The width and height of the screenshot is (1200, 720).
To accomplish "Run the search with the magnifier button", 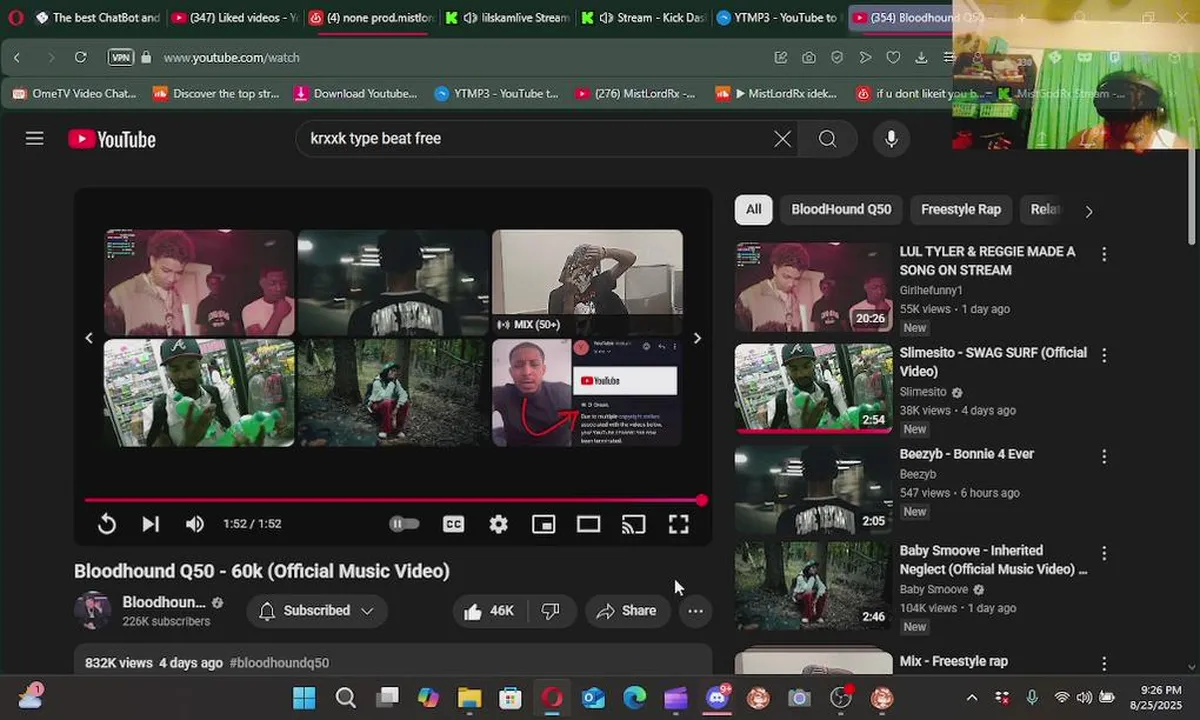I will coord(827,139).
